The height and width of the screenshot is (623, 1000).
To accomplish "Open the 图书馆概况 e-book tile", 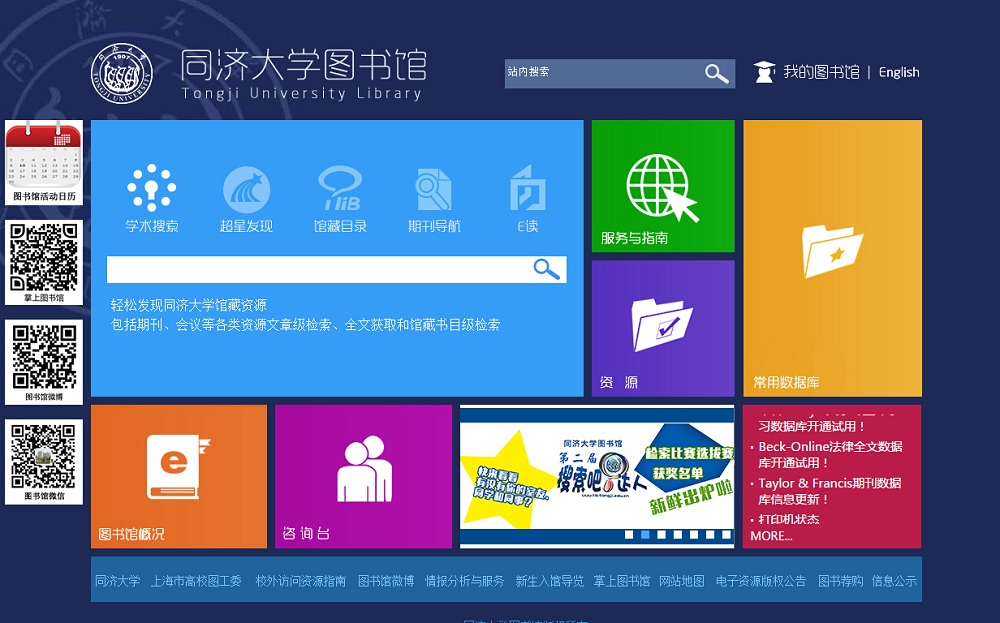I will (x=179, y=476).
